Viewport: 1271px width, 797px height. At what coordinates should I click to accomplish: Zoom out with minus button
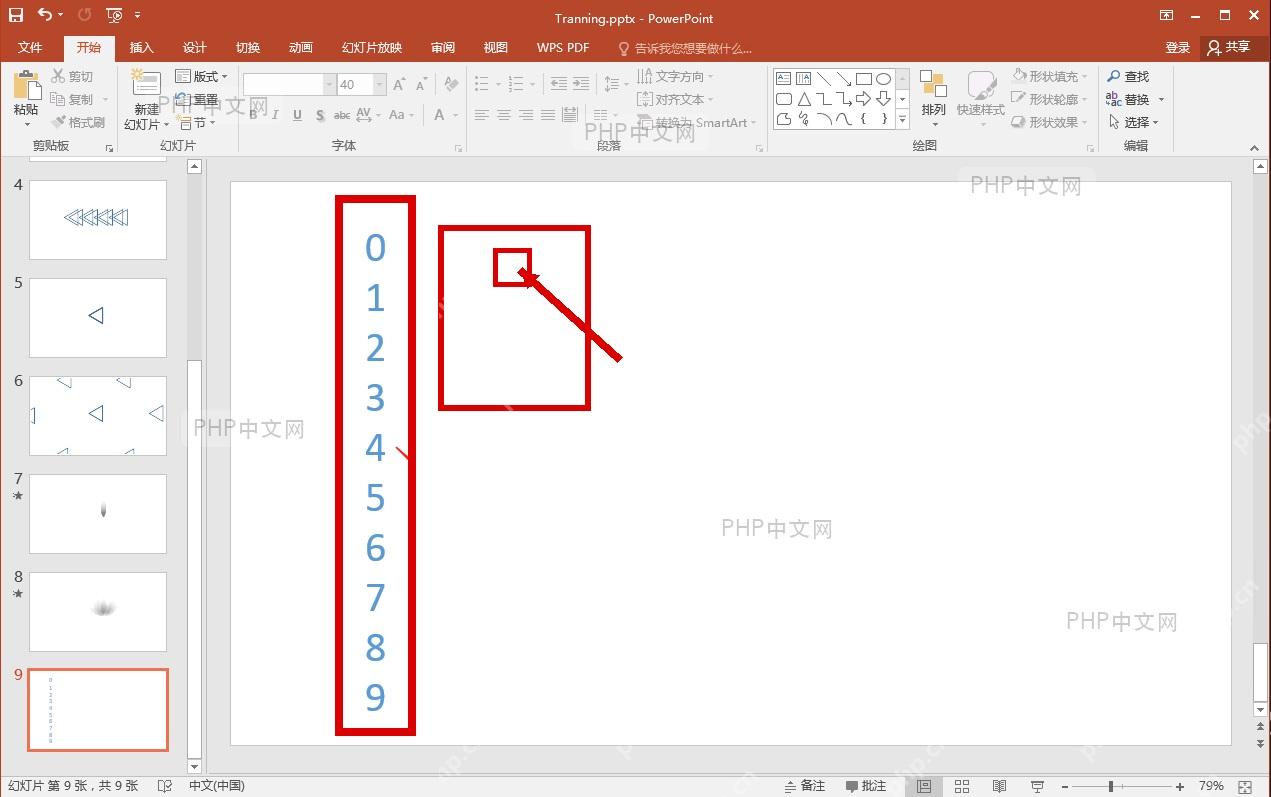click(x=1065, y=786)
